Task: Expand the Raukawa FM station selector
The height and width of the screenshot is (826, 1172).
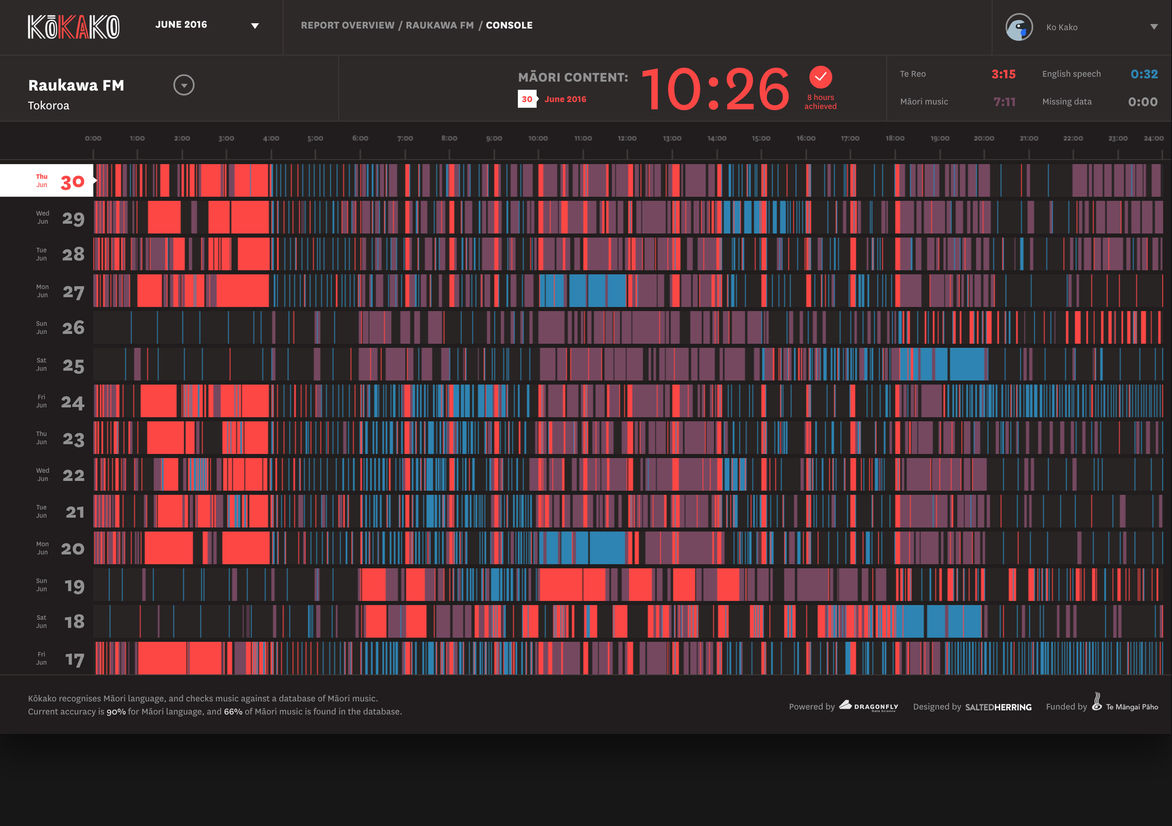Action: (x=184, y=85)
